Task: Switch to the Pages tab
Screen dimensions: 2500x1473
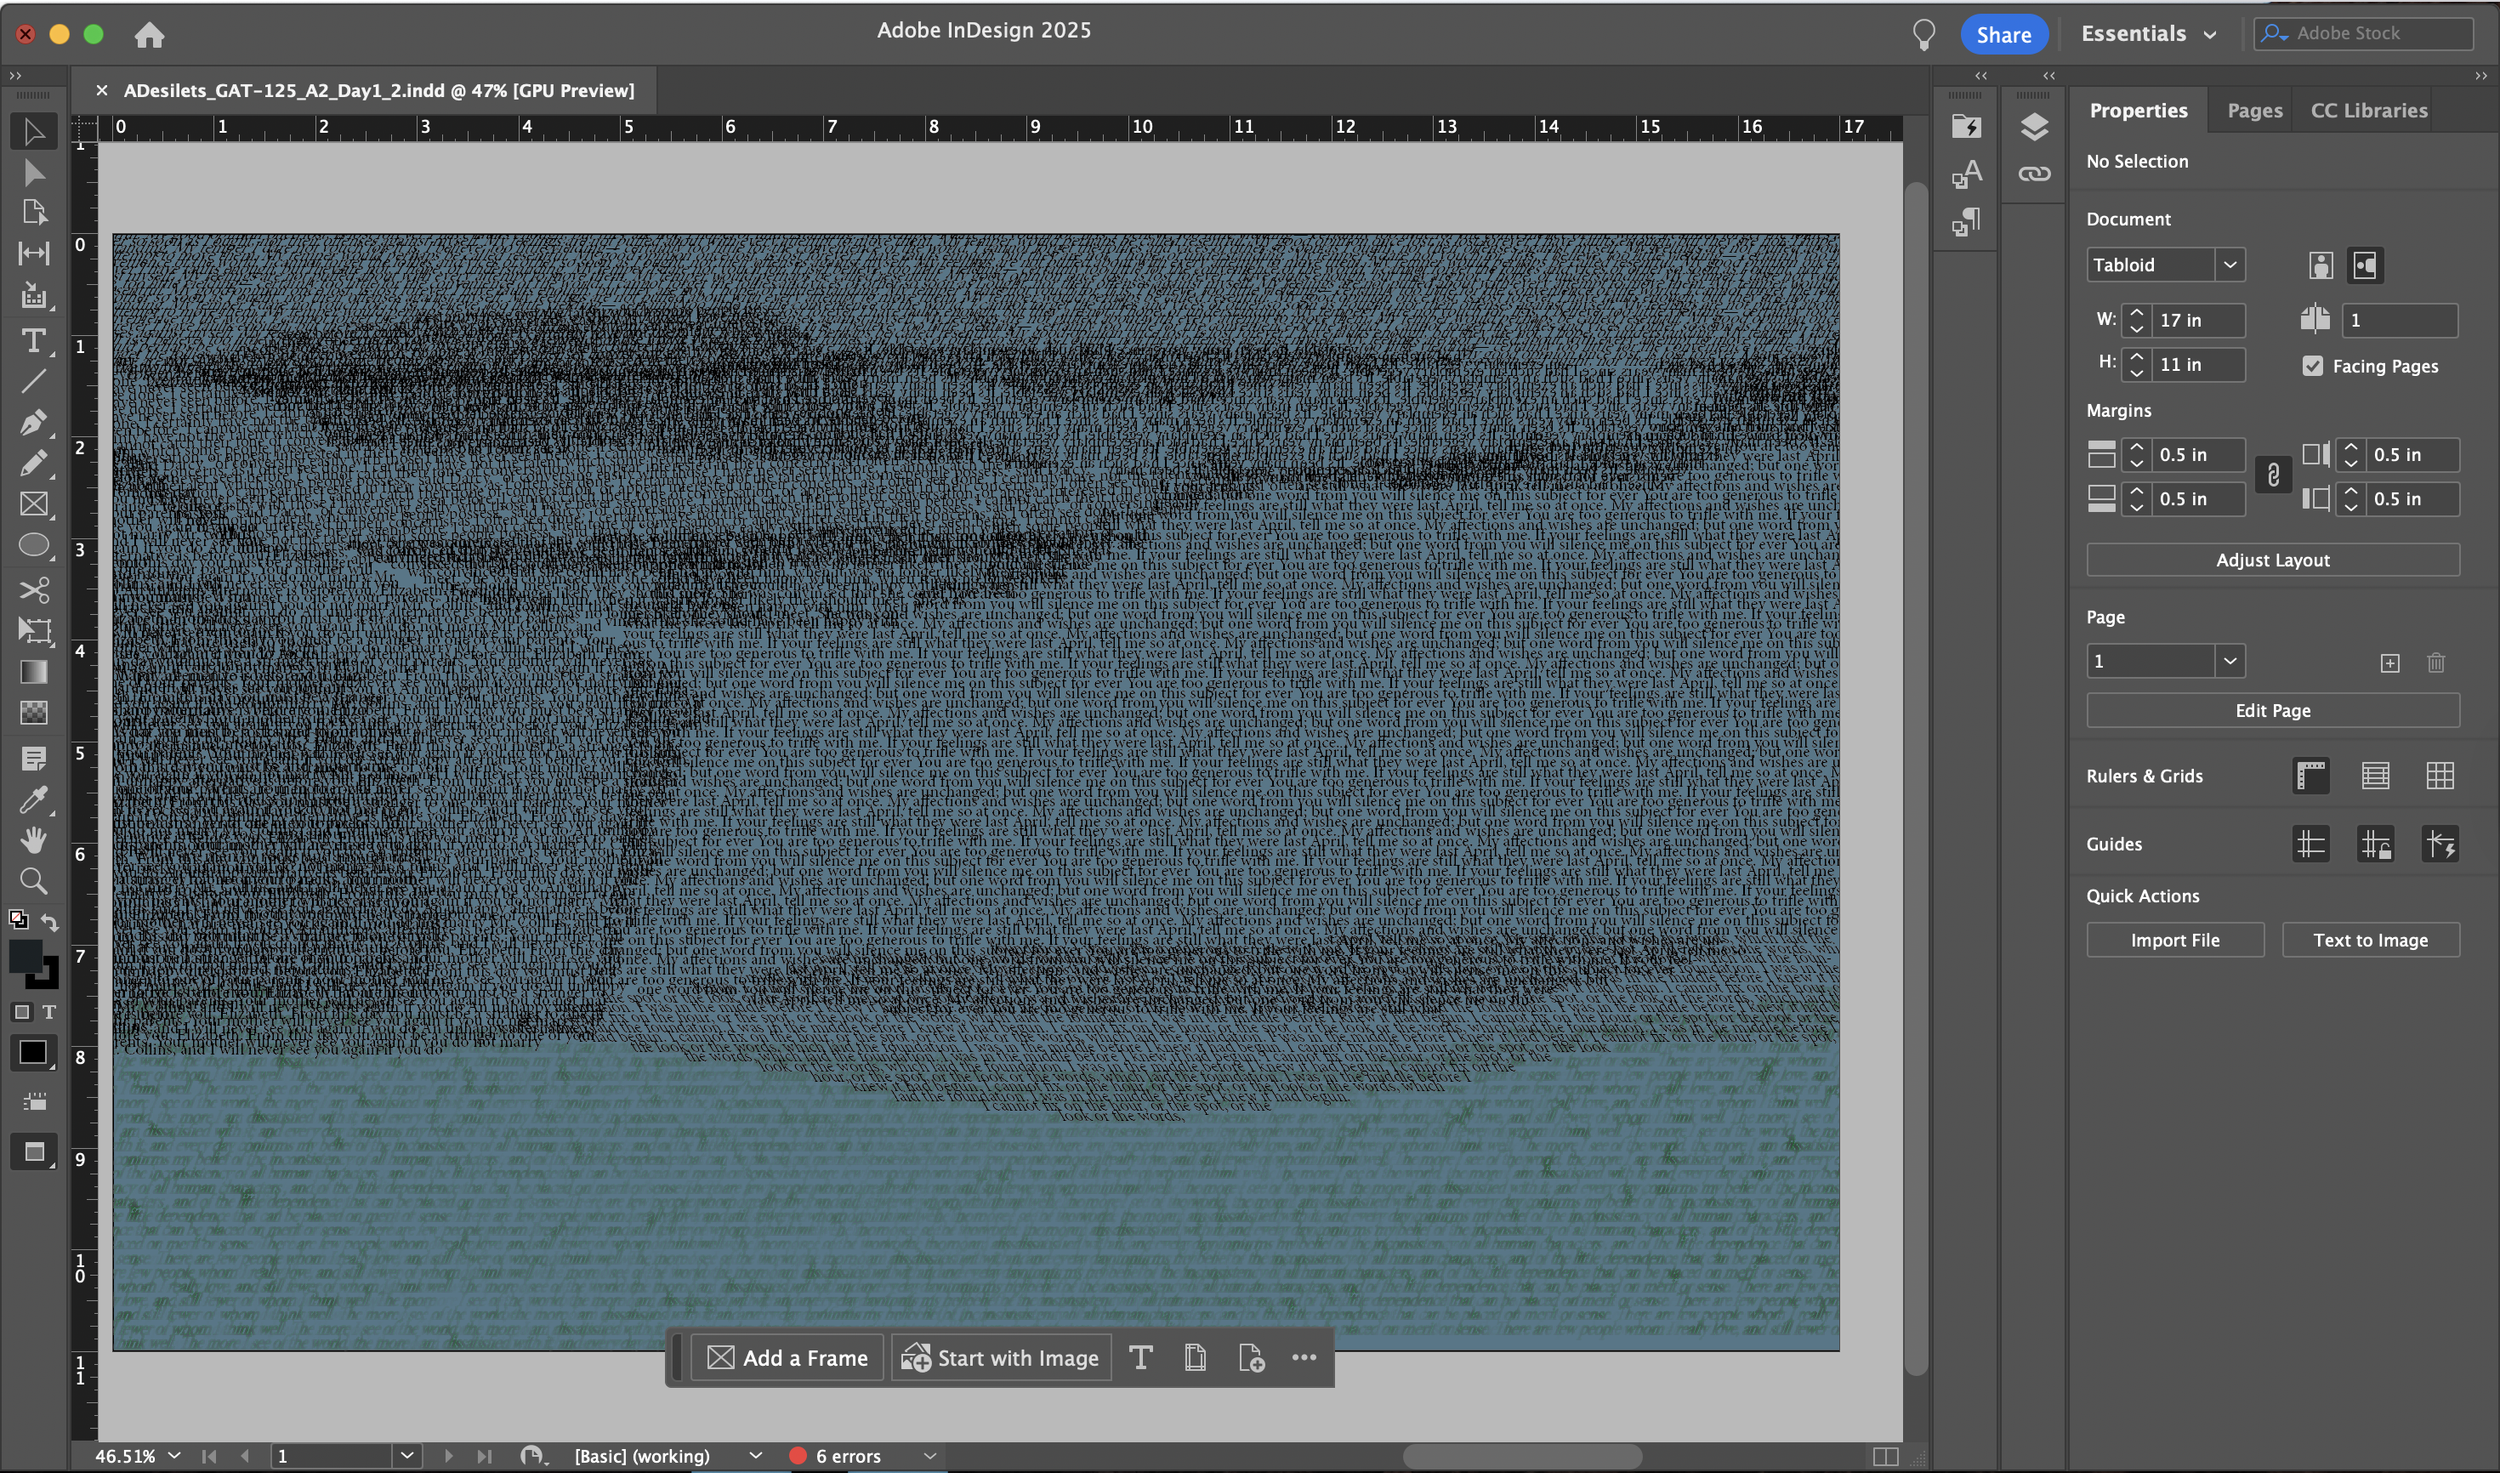Action: tap(2254, 110)
